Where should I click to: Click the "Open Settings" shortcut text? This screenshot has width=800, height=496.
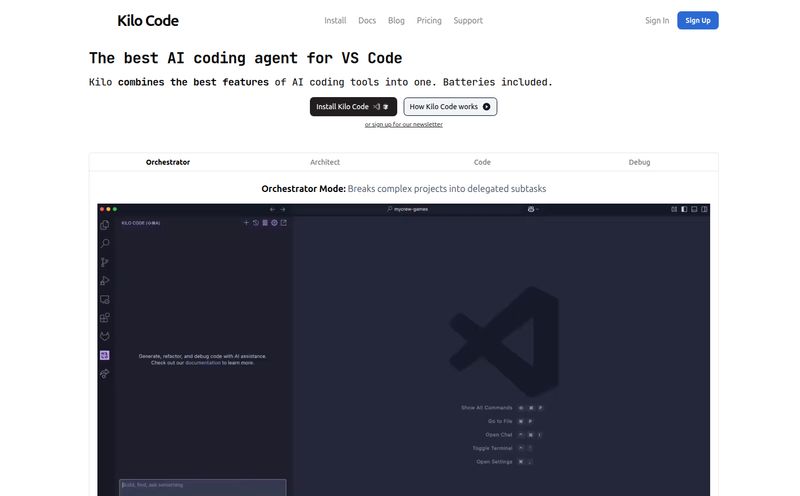click(494, 462)
